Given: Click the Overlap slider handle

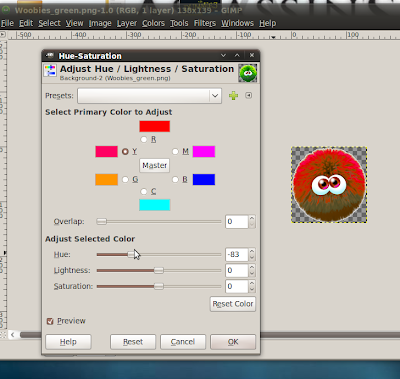Looking at the screenshot, I should (102, 222).
